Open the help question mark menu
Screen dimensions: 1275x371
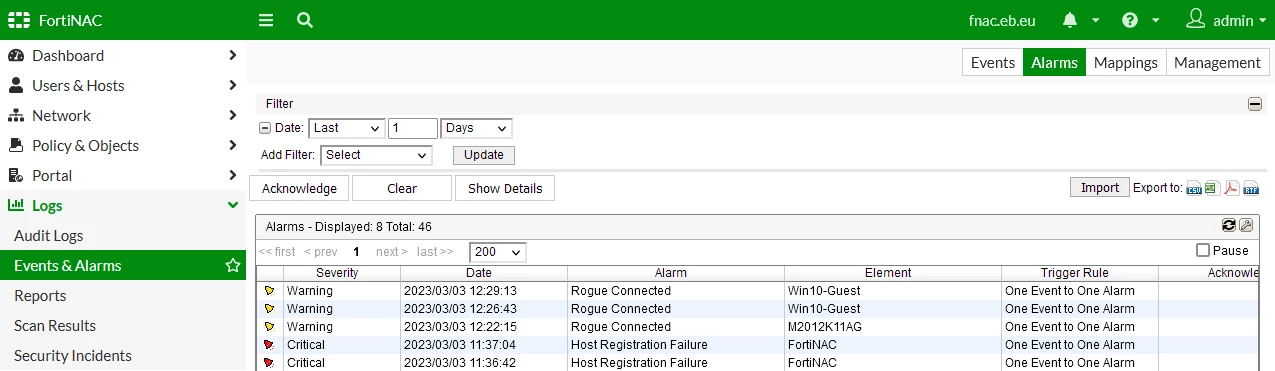[1130, 20]
